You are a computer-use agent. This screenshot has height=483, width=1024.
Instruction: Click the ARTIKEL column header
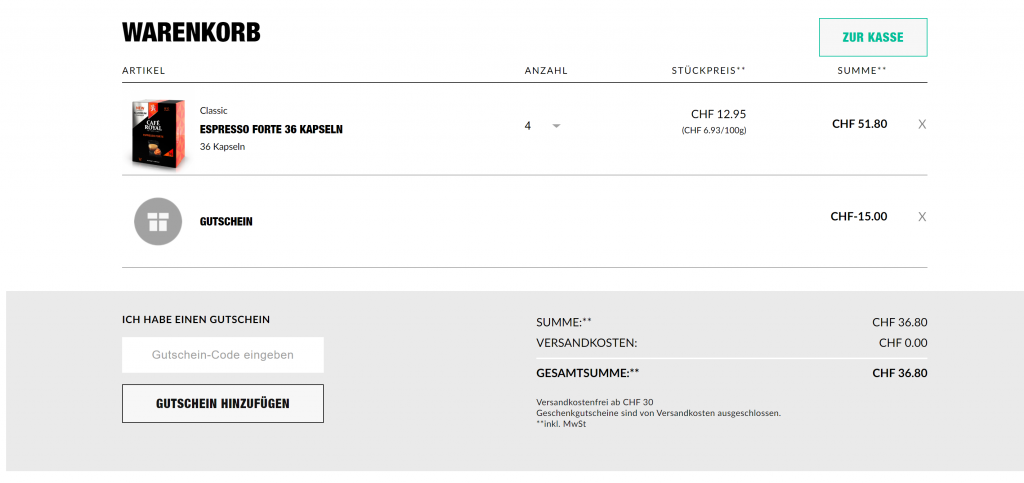pos(143,71)
